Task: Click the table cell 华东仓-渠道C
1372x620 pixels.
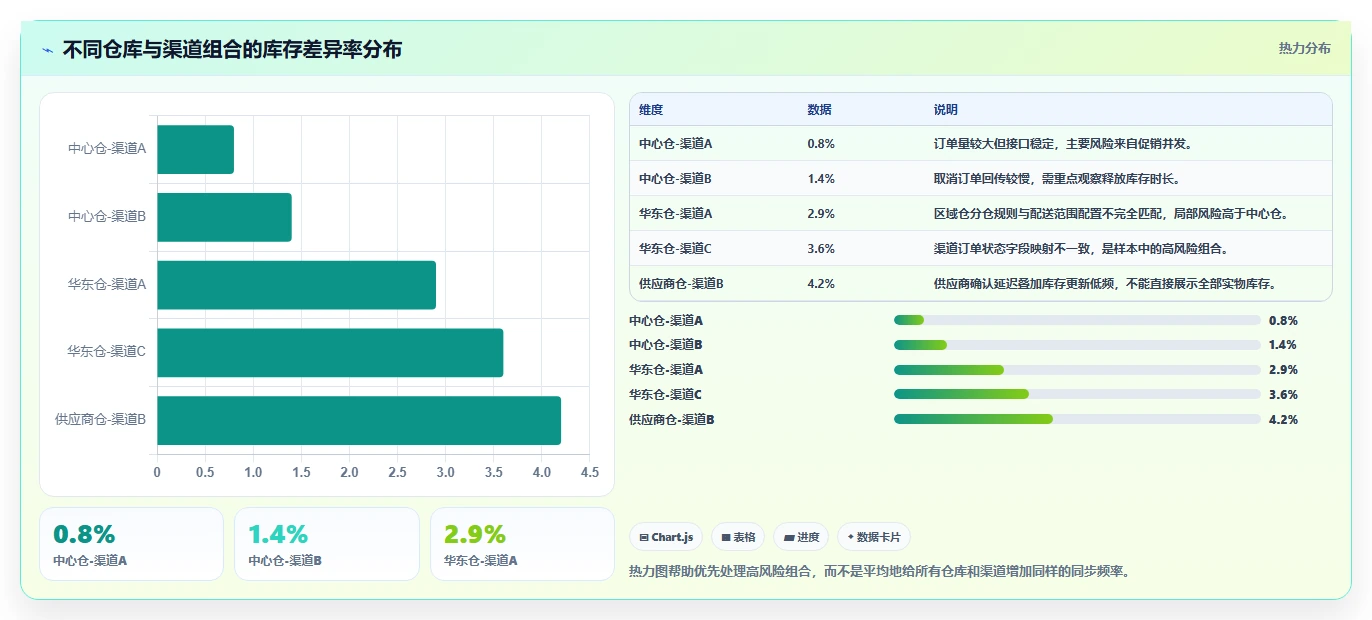Action: [x=676, y=249]
